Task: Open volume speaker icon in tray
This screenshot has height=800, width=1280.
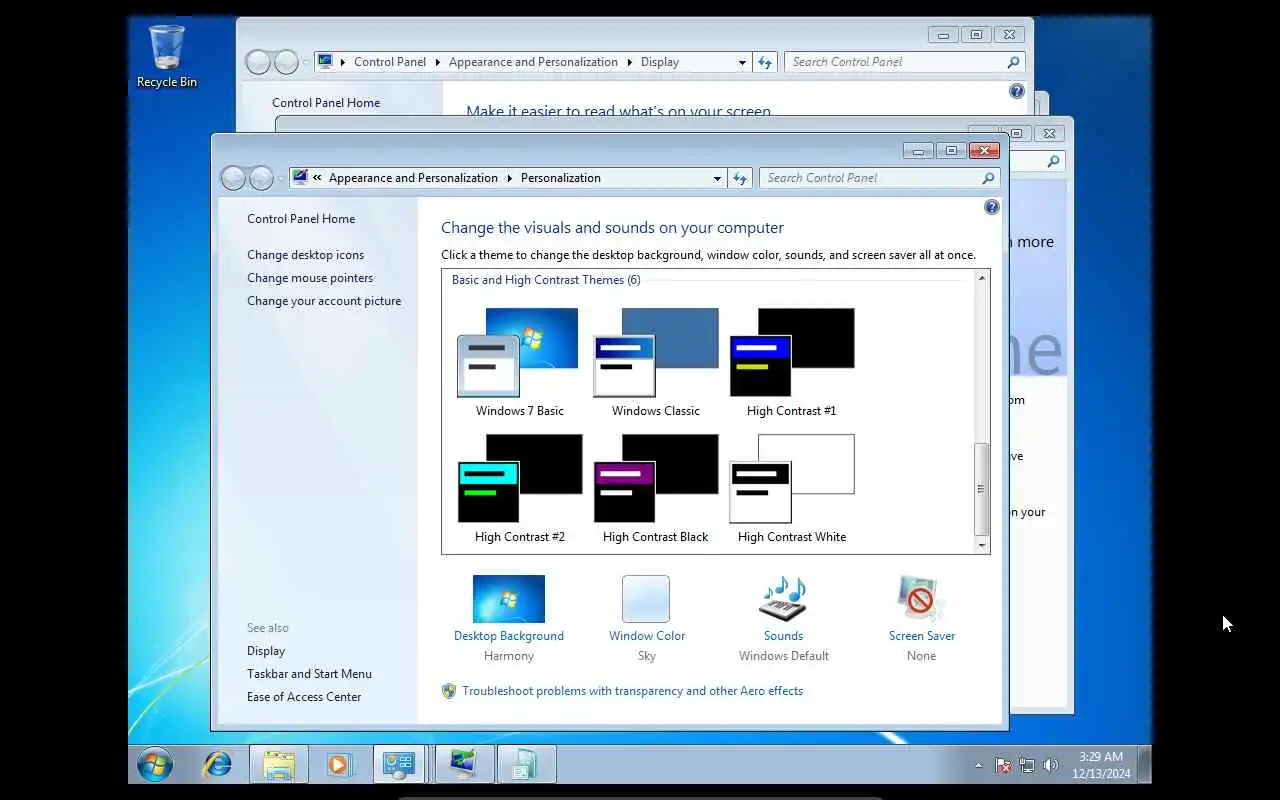Action: click(1051, 765)
